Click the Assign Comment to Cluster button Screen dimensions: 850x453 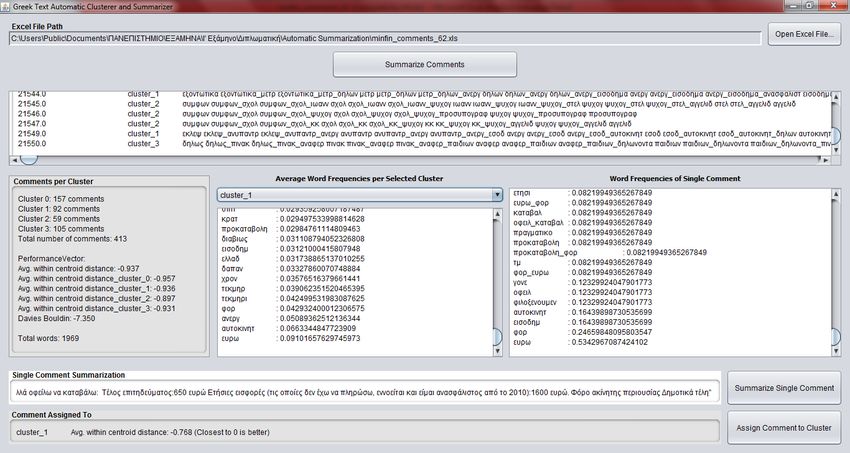click(784, 427)
